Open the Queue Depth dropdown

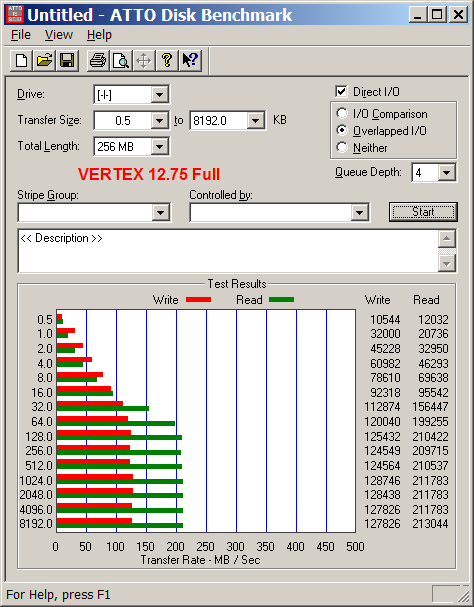click(x=447, y=173)
